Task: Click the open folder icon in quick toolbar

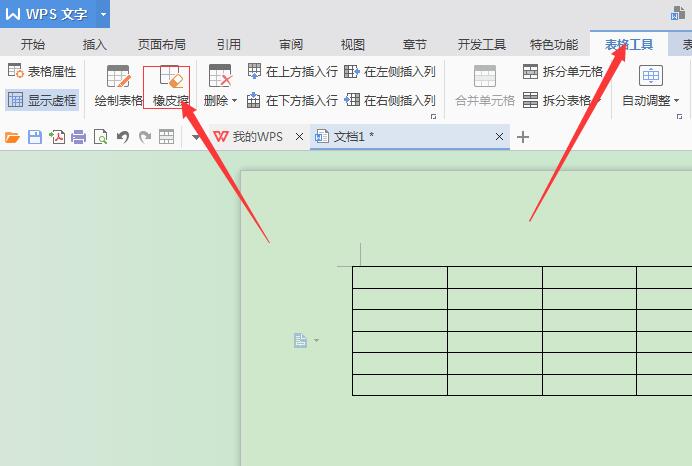Action: point(12,137)
